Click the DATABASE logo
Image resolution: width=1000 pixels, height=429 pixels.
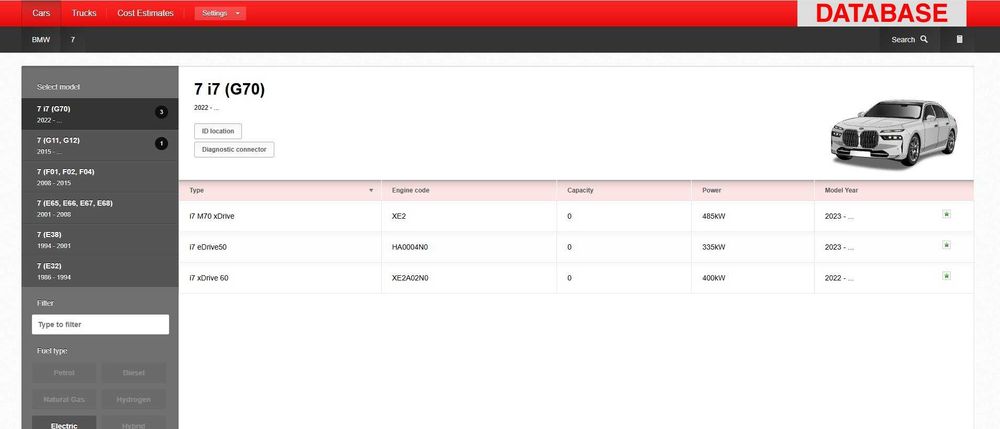(x=881, y=13)
